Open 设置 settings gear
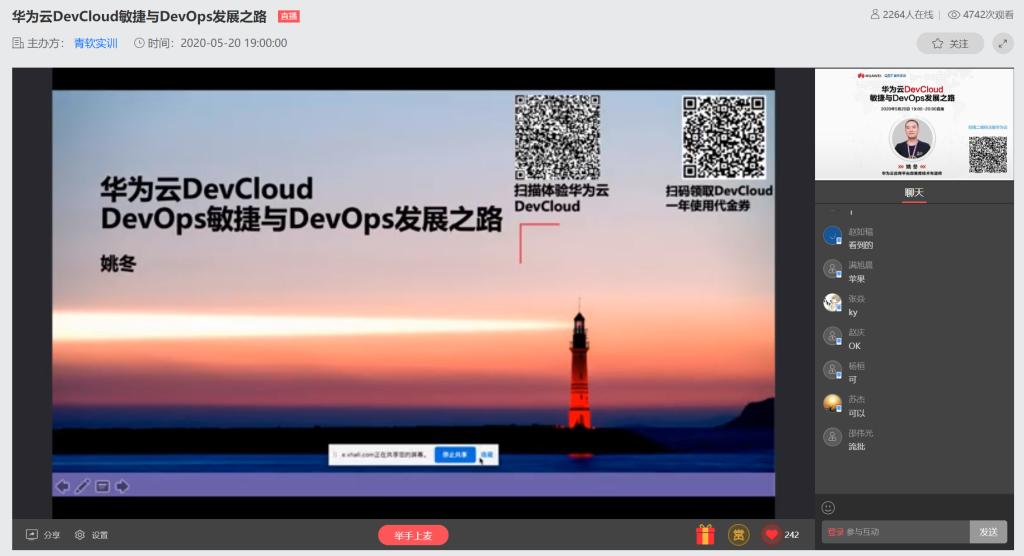 (80, 535)
